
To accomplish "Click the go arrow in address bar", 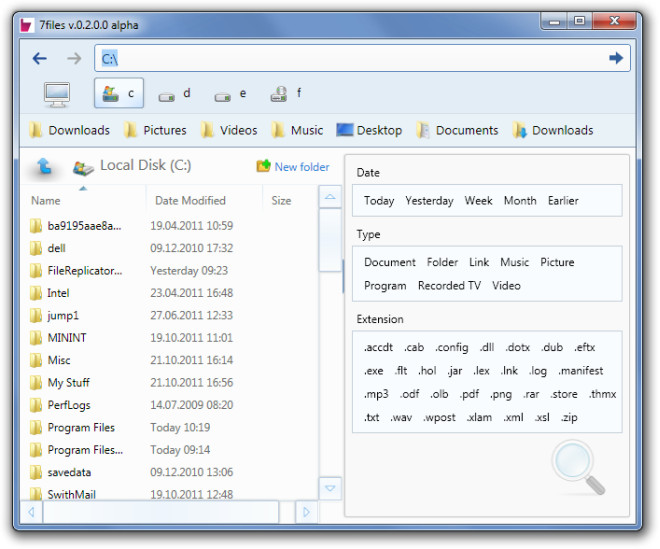I will point(616,58).
